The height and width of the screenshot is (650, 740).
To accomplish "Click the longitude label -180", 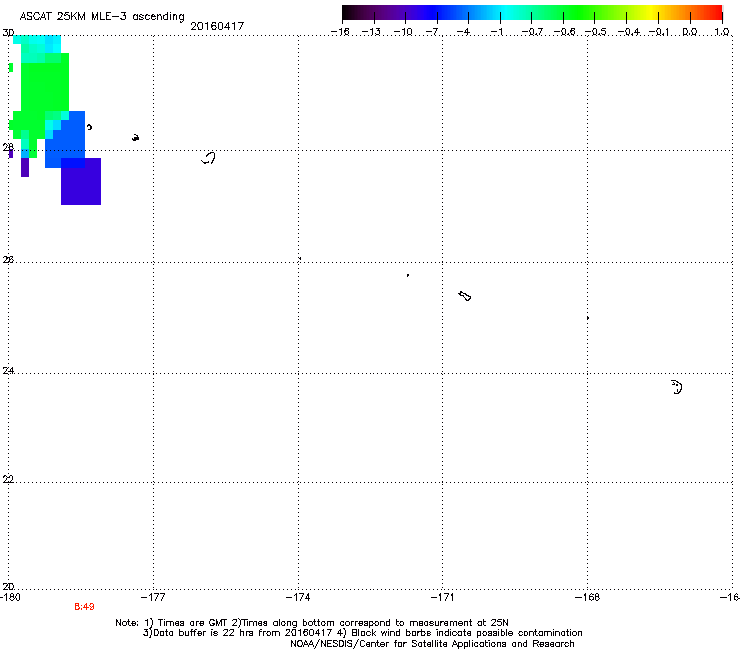I will [x=10, y=597].
